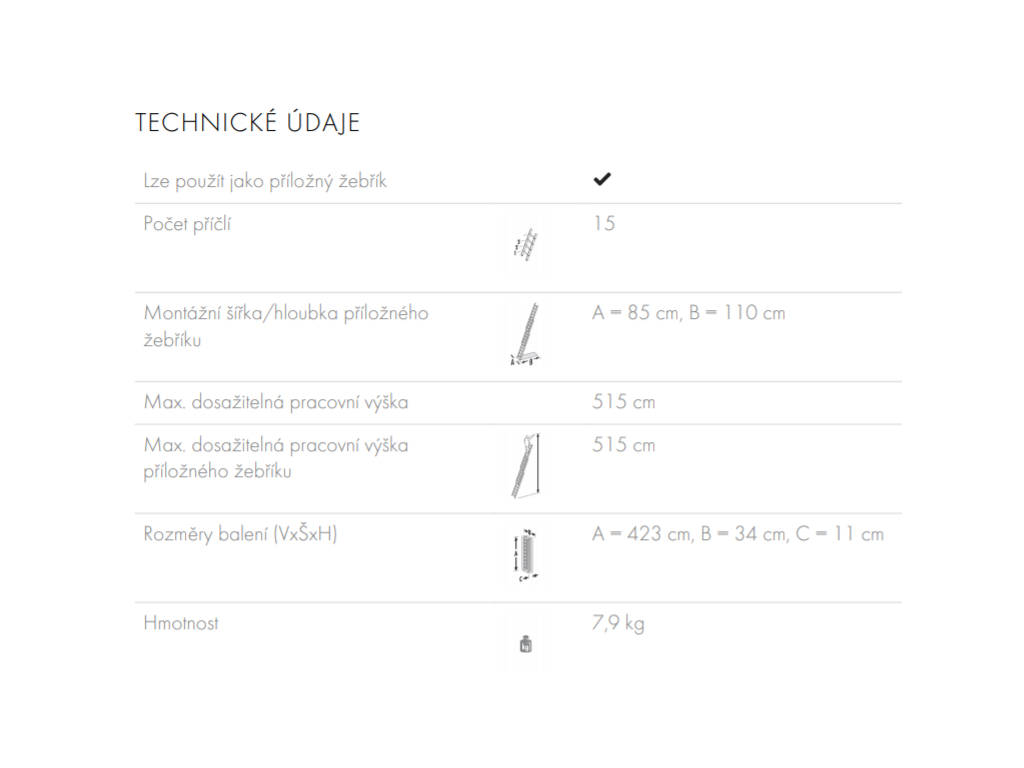Screen dimensions: 1024x768
Task: Click the leaning ladder width/depth icon
Action: point(526,334)
